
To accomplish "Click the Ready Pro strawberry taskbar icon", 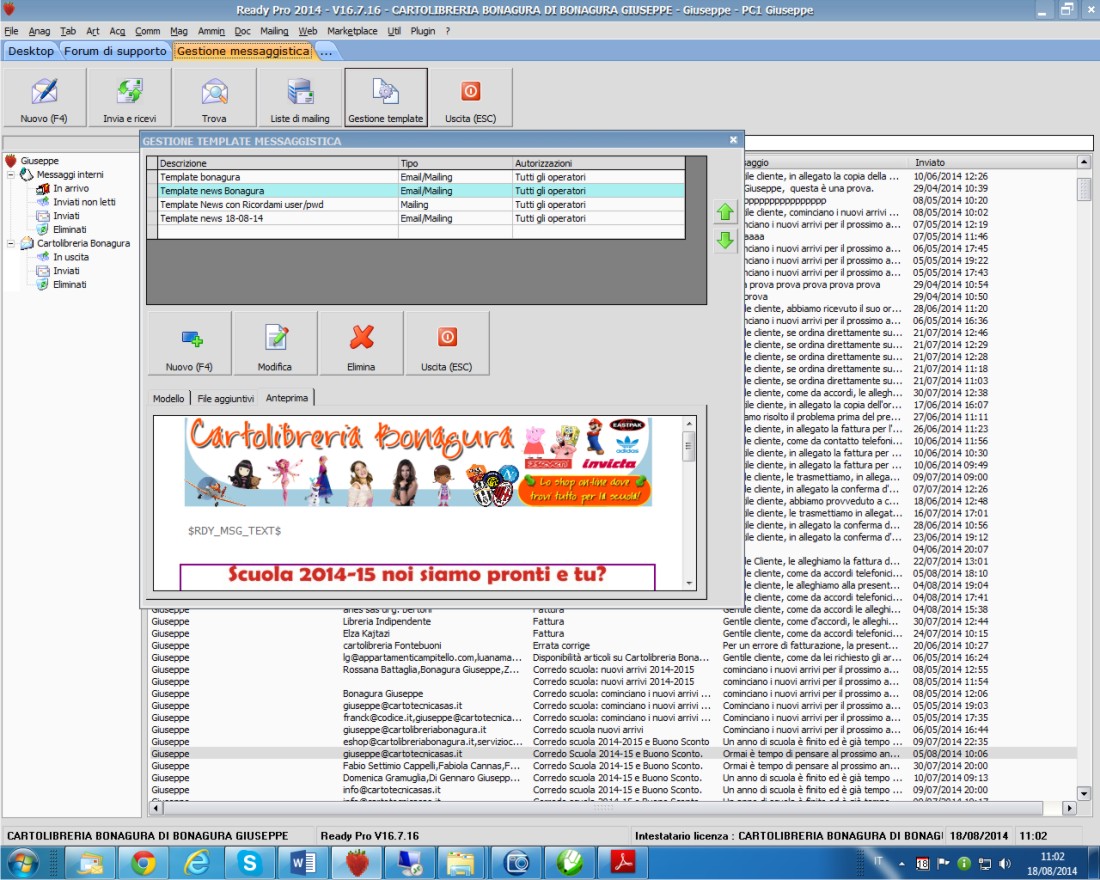I will point(356,863).
